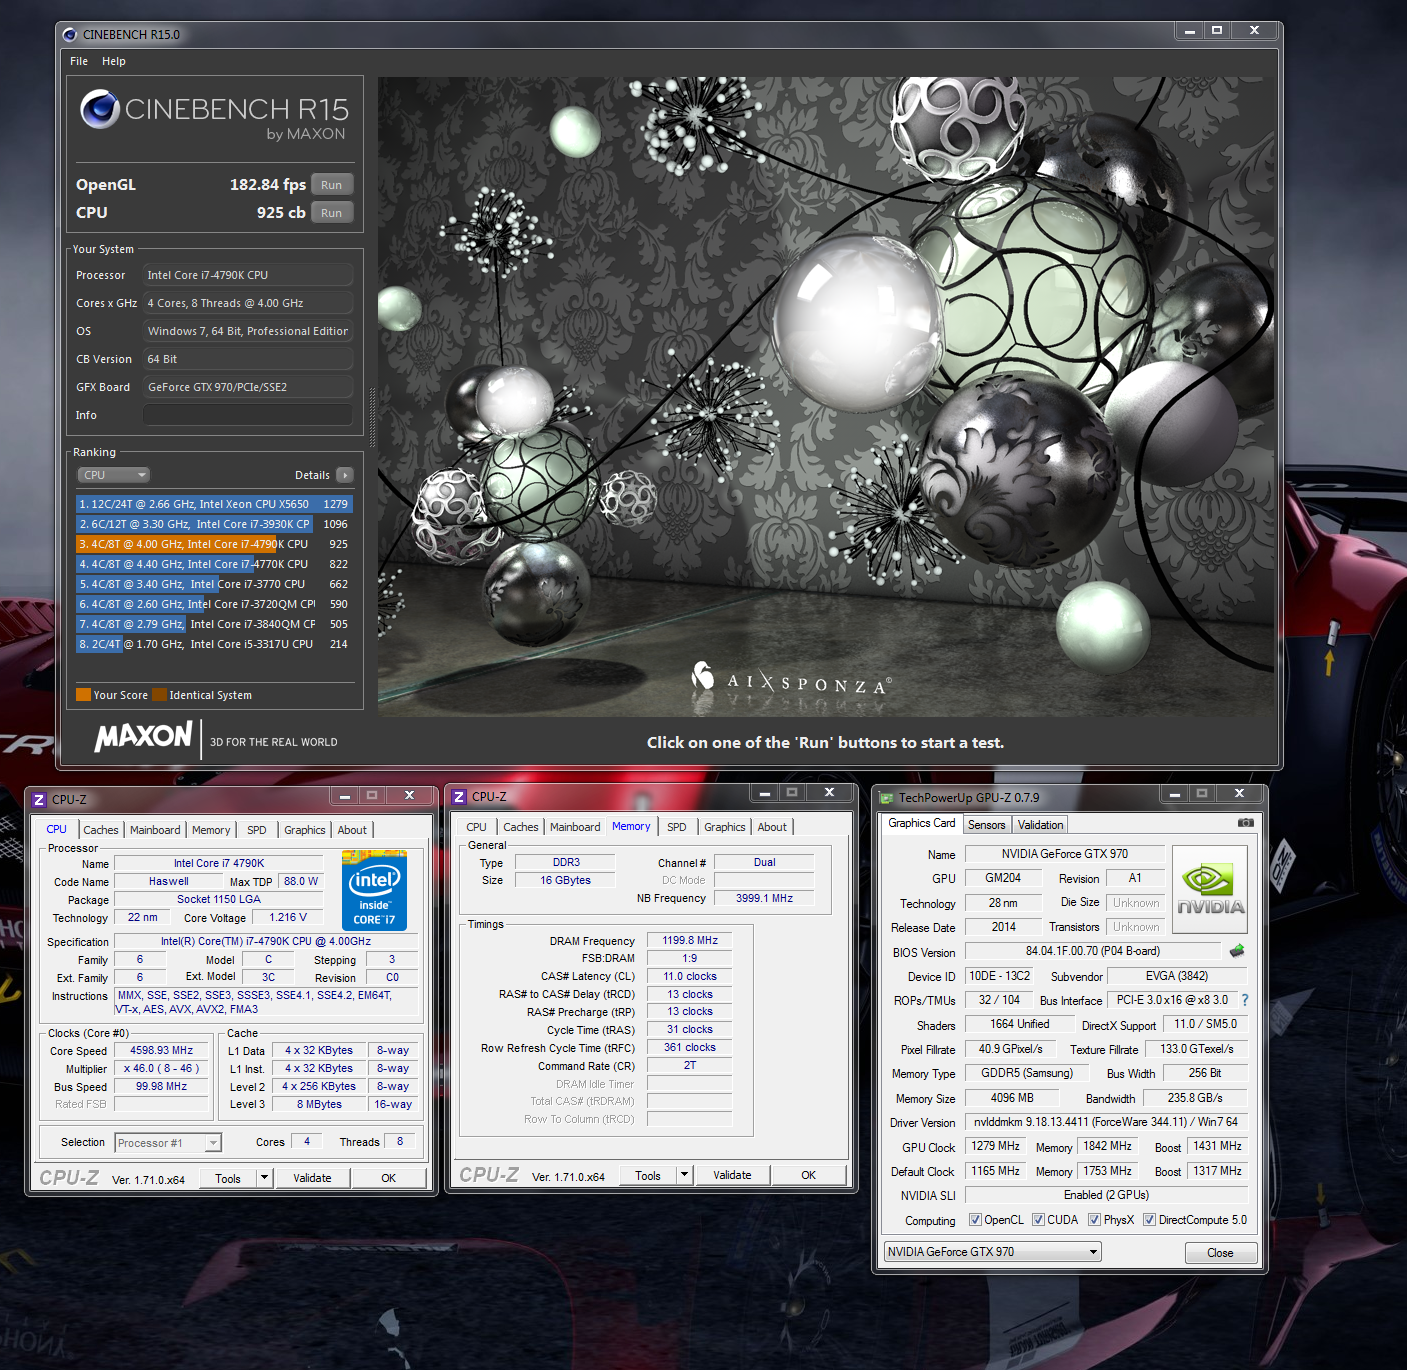Image resolution: width=1407 pixels, height=1370 pixels.
Task: Open the CPU ranking type dropdown
Action: pyautogui.click(x=114, y=475)
